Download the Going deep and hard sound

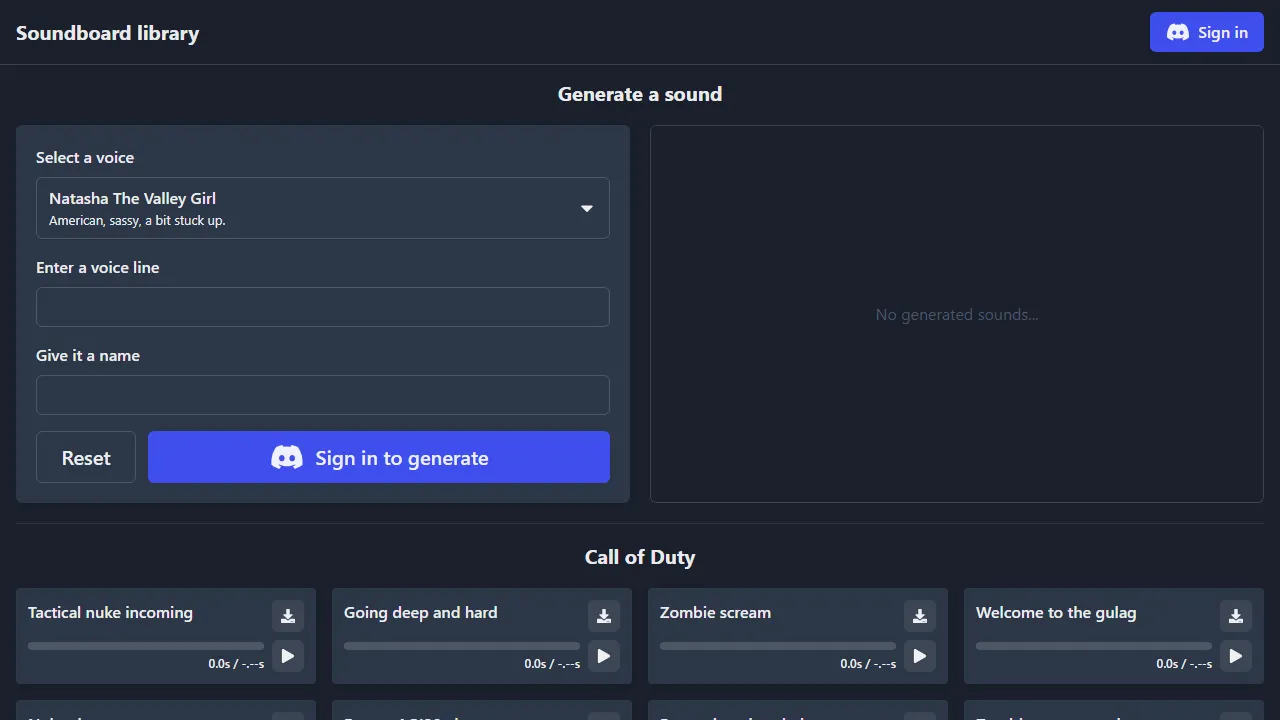[x=603, y=616]
